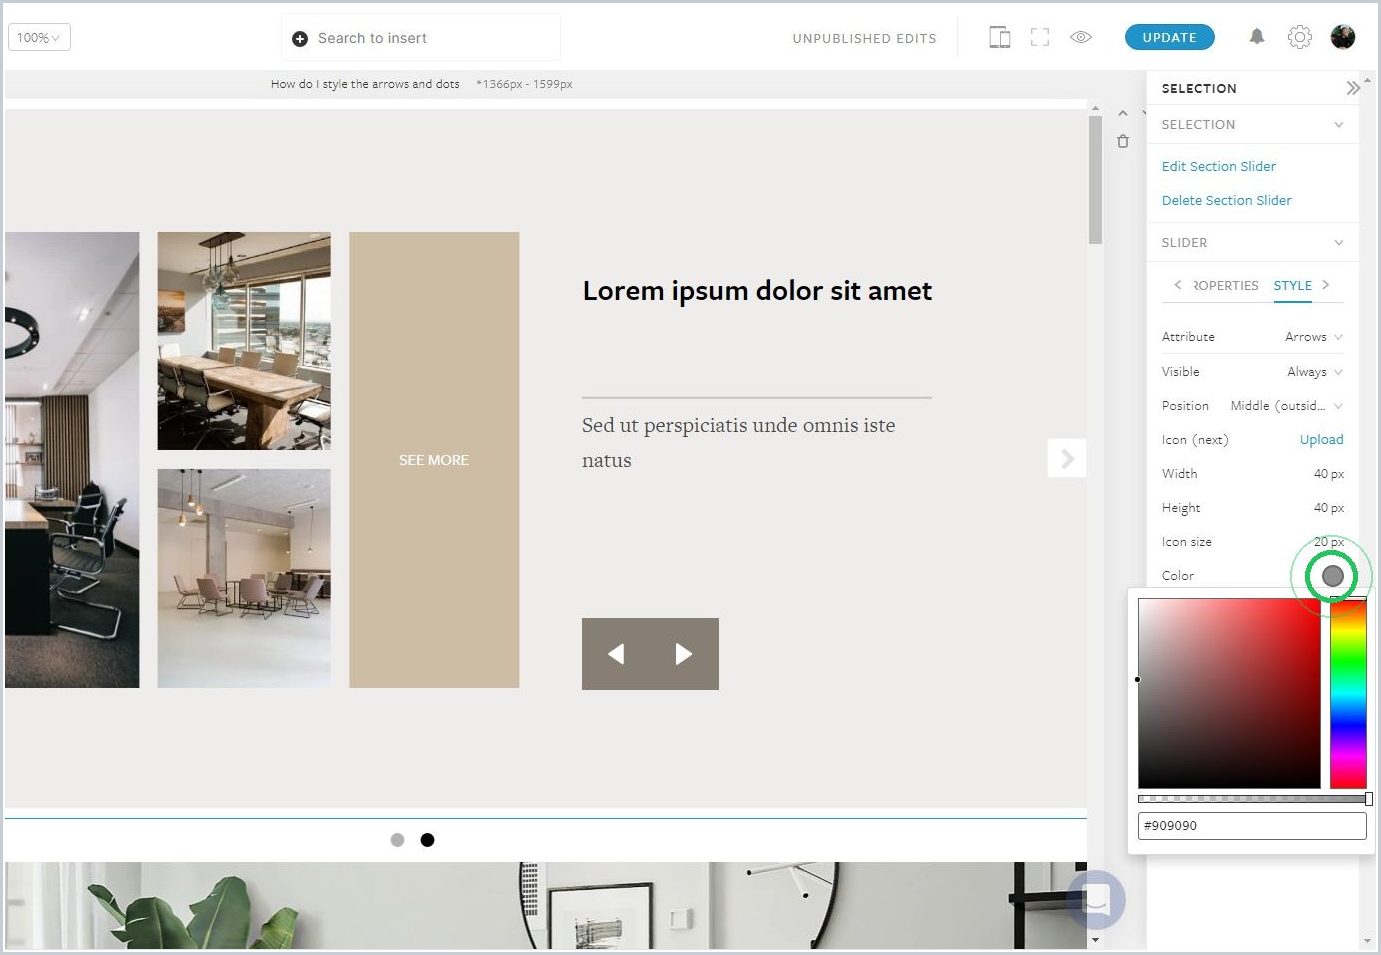1381x955 pixels.
Task: Open the 100% zoom dropdown
Action: (39, 38)
